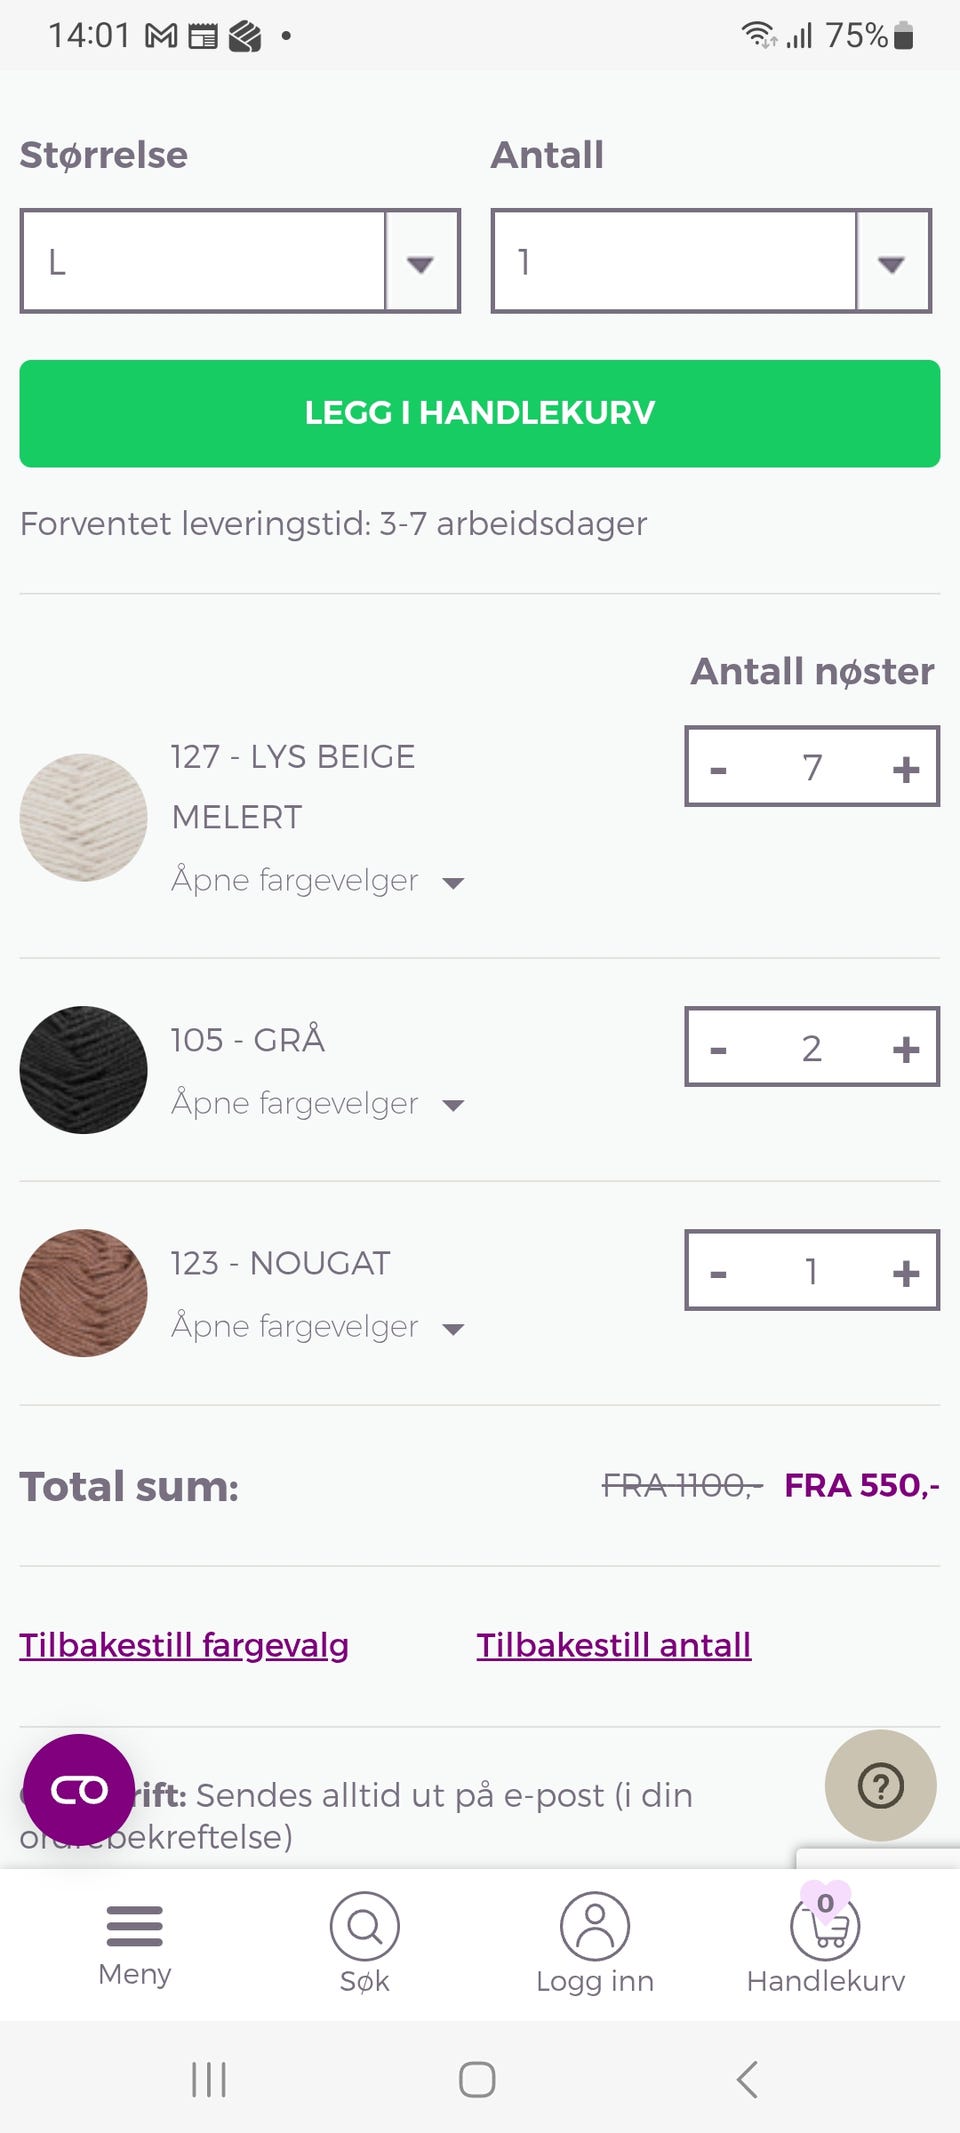Viewport: 960px width, 2133px height.
Task: Open Logg inn profile icon
Action: [x=595, y=1926]
